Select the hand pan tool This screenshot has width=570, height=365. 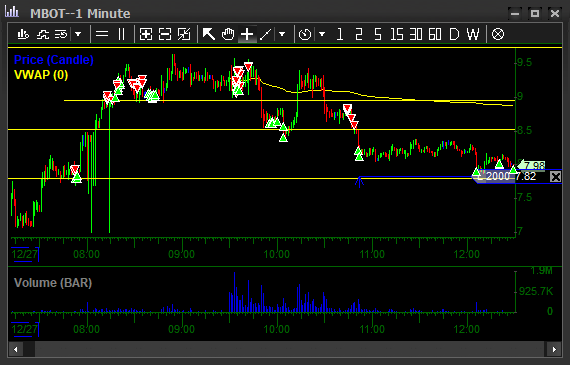point(228,35)
